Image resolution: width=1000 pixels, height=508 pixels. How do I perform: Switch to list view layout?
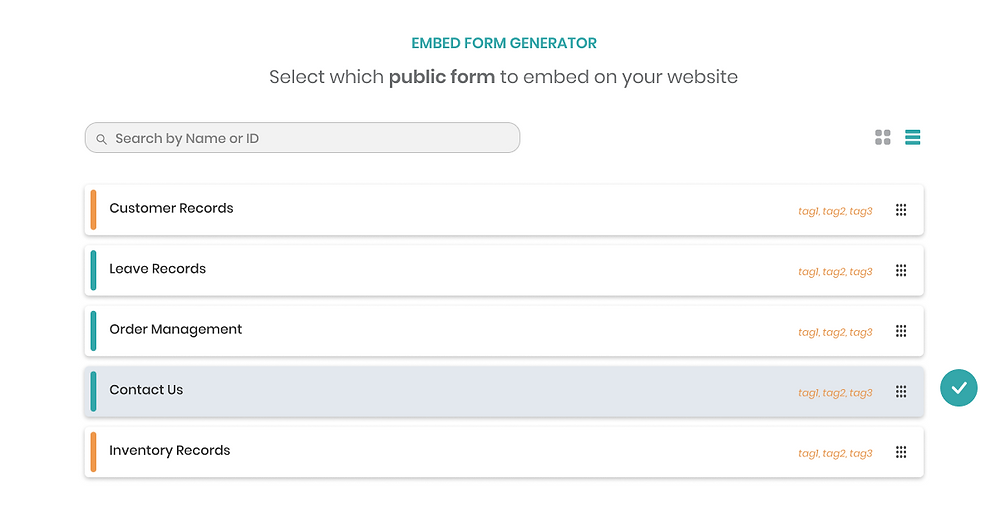pos(913,137)
